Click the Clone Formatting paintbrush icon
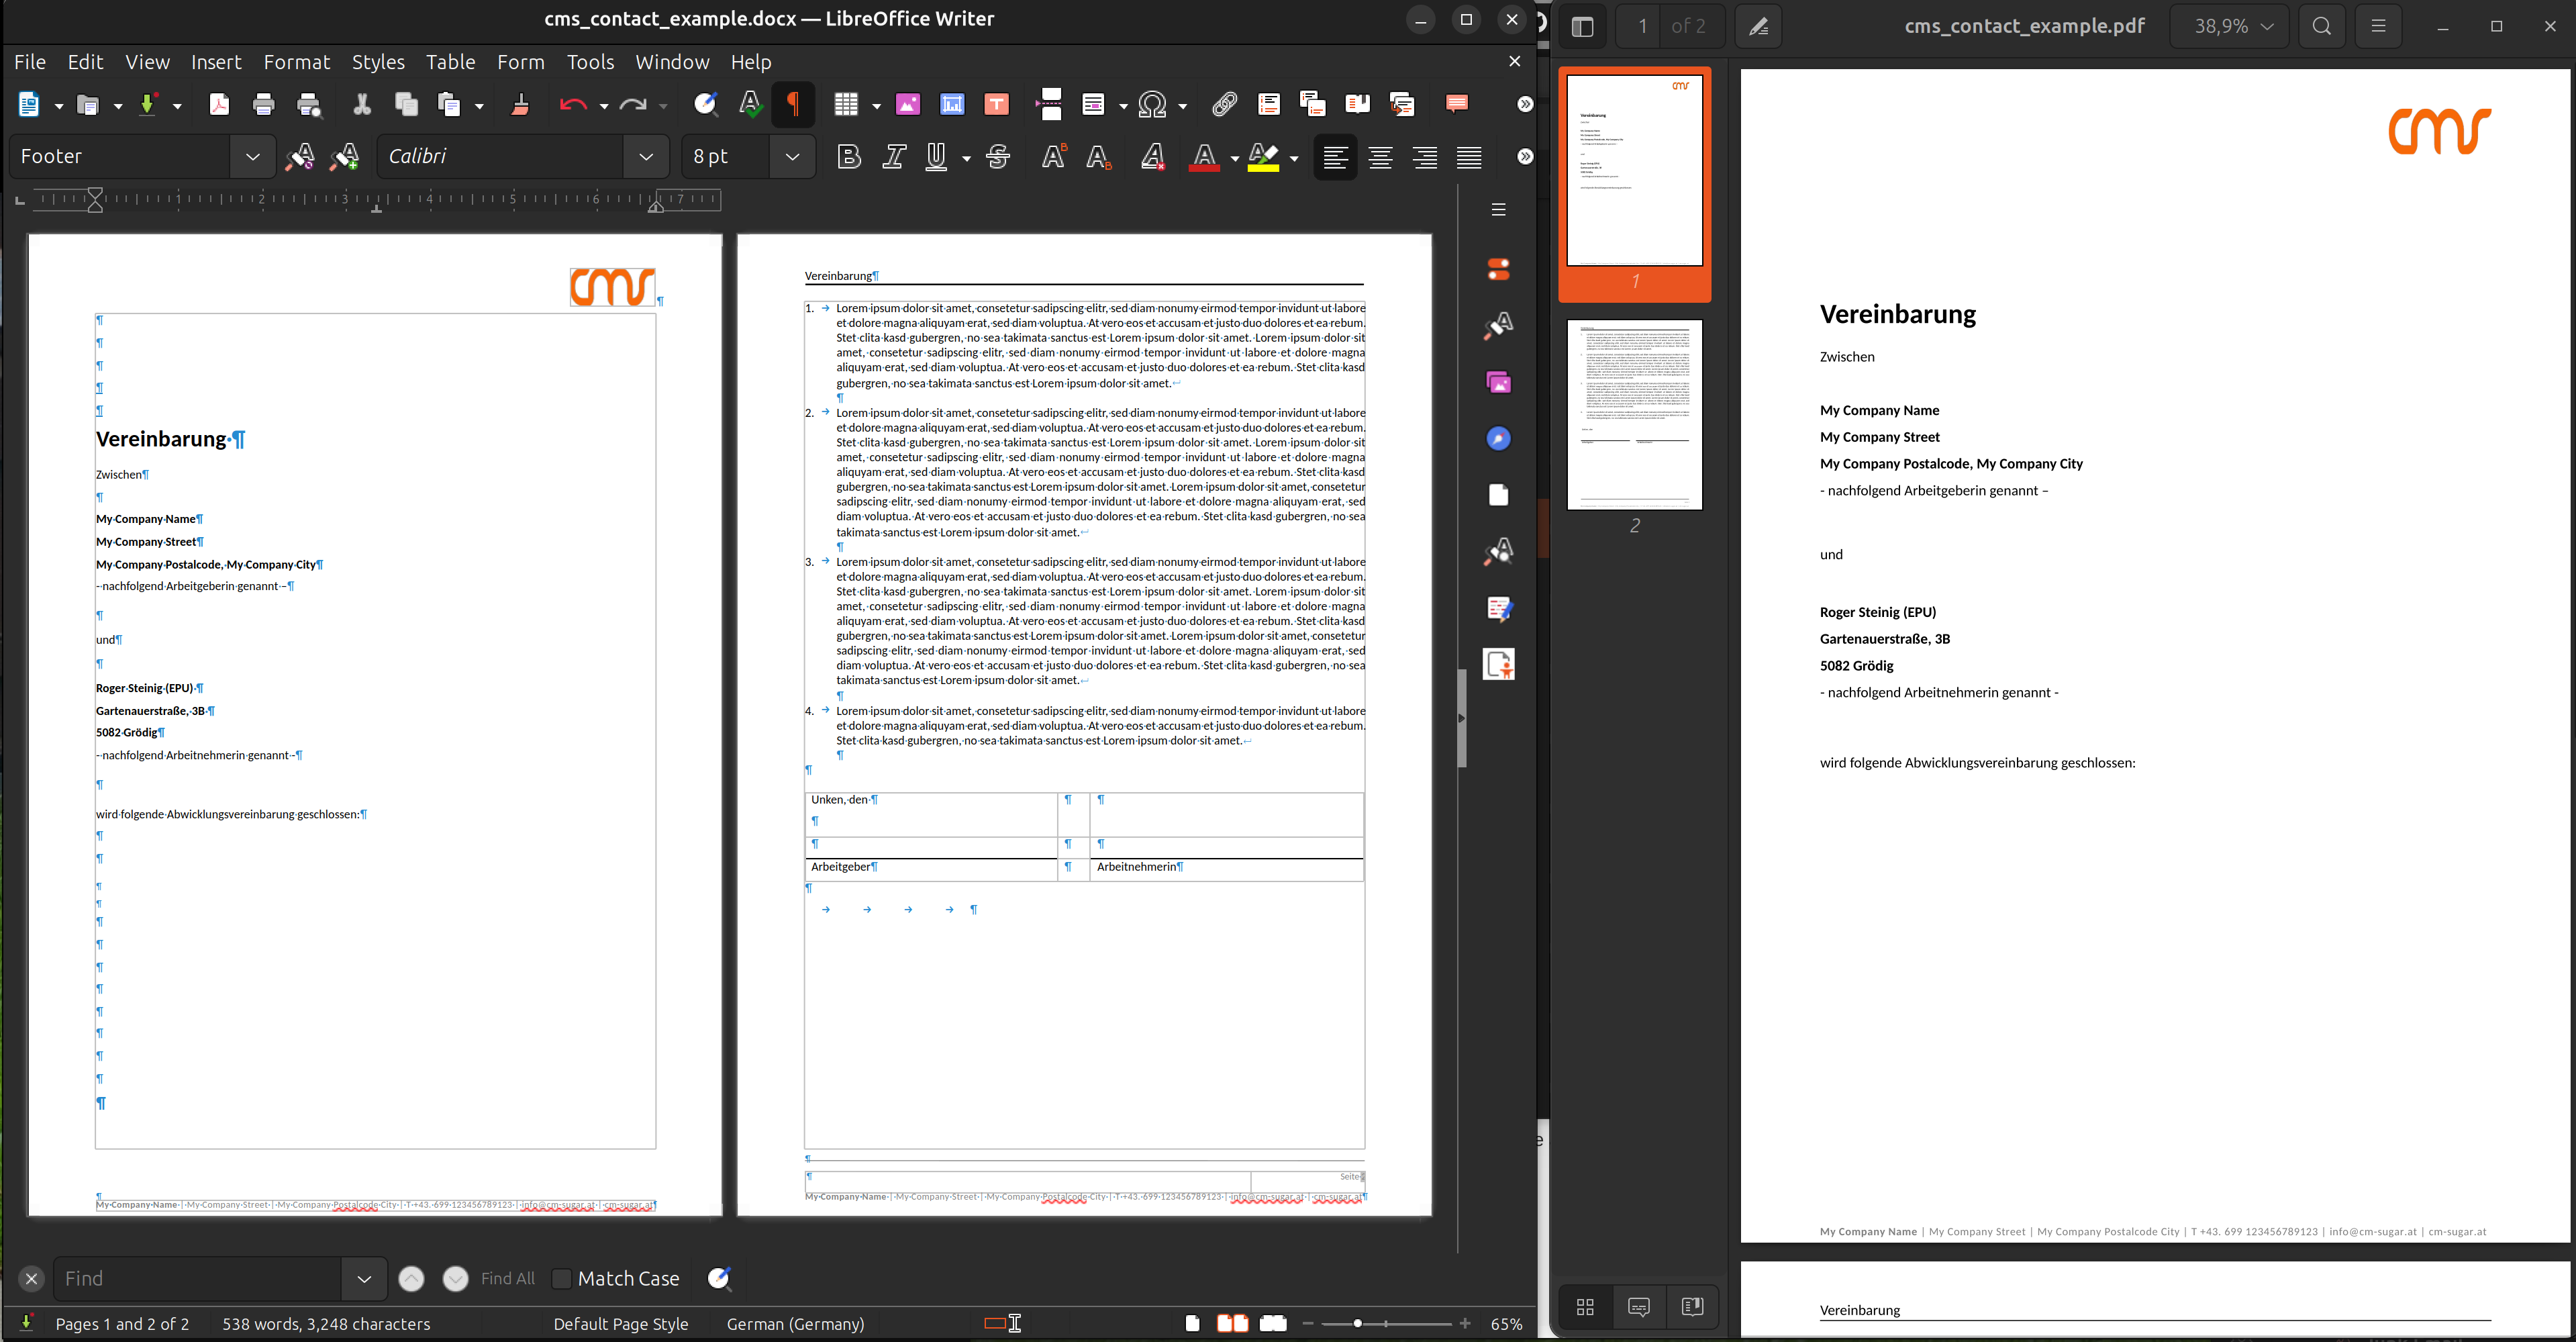The image size is (2576, 1342). pyautogui.click(x=520, y=104)
